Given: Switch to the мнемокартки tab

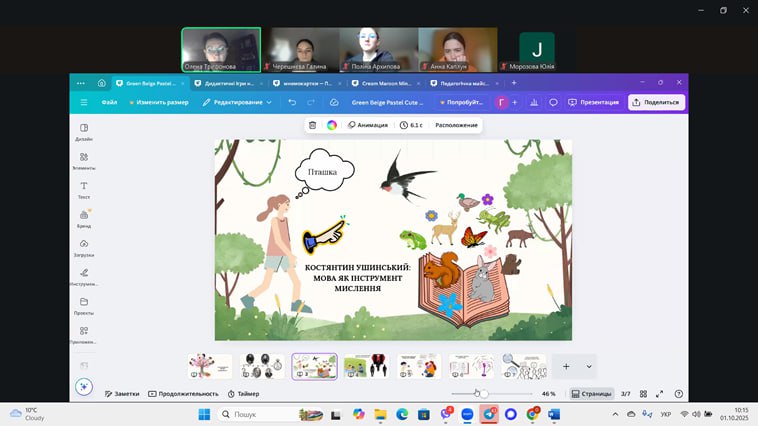Looking at the screenshot, I should (x=307, y=83).
